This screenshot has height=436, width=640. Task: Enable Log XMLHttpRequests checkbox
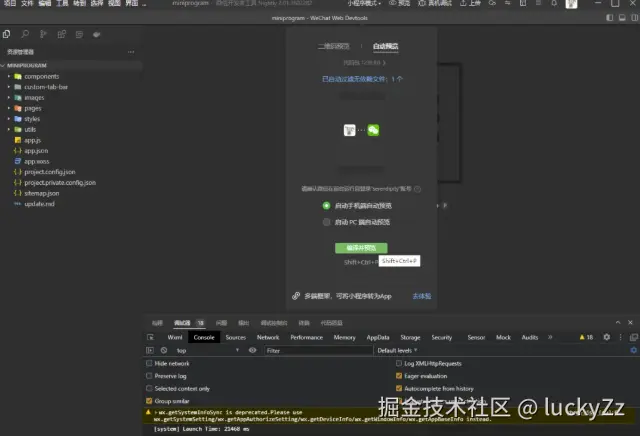pyautogui.click(x=399, y=363)
